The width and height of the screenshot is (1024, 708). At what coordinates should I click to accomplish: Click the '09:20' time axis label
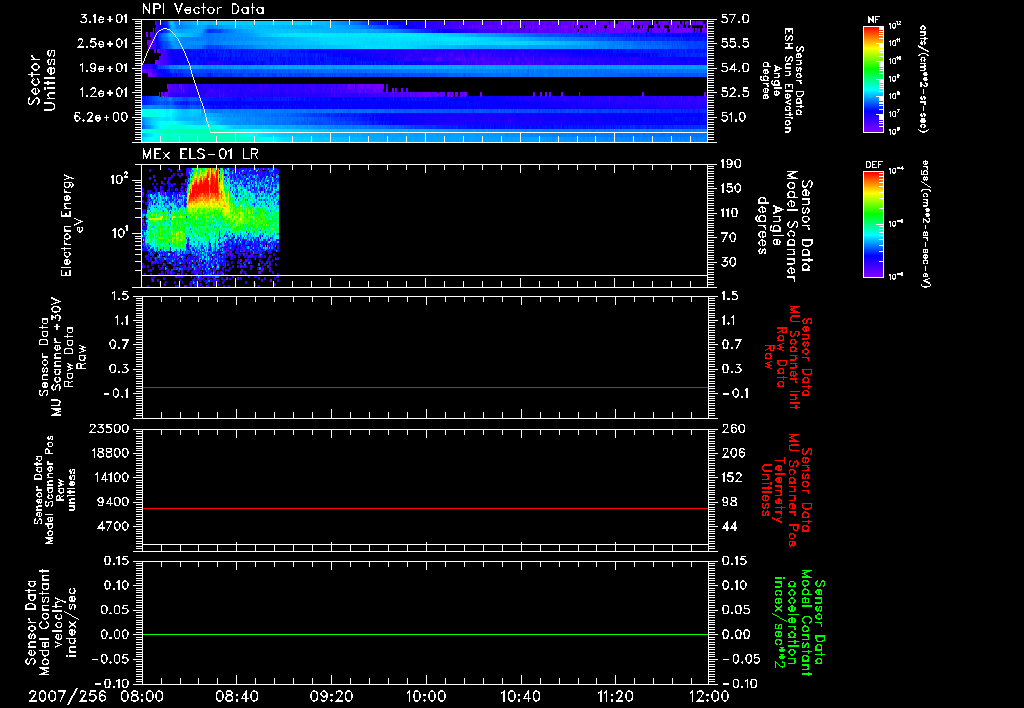[x=331, y=696]
